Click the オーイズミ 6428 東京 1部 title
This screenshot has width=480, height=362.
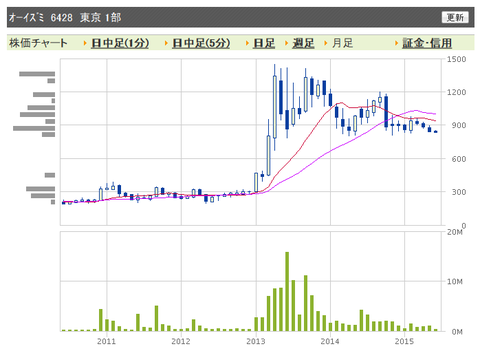(x=65, y=17)
